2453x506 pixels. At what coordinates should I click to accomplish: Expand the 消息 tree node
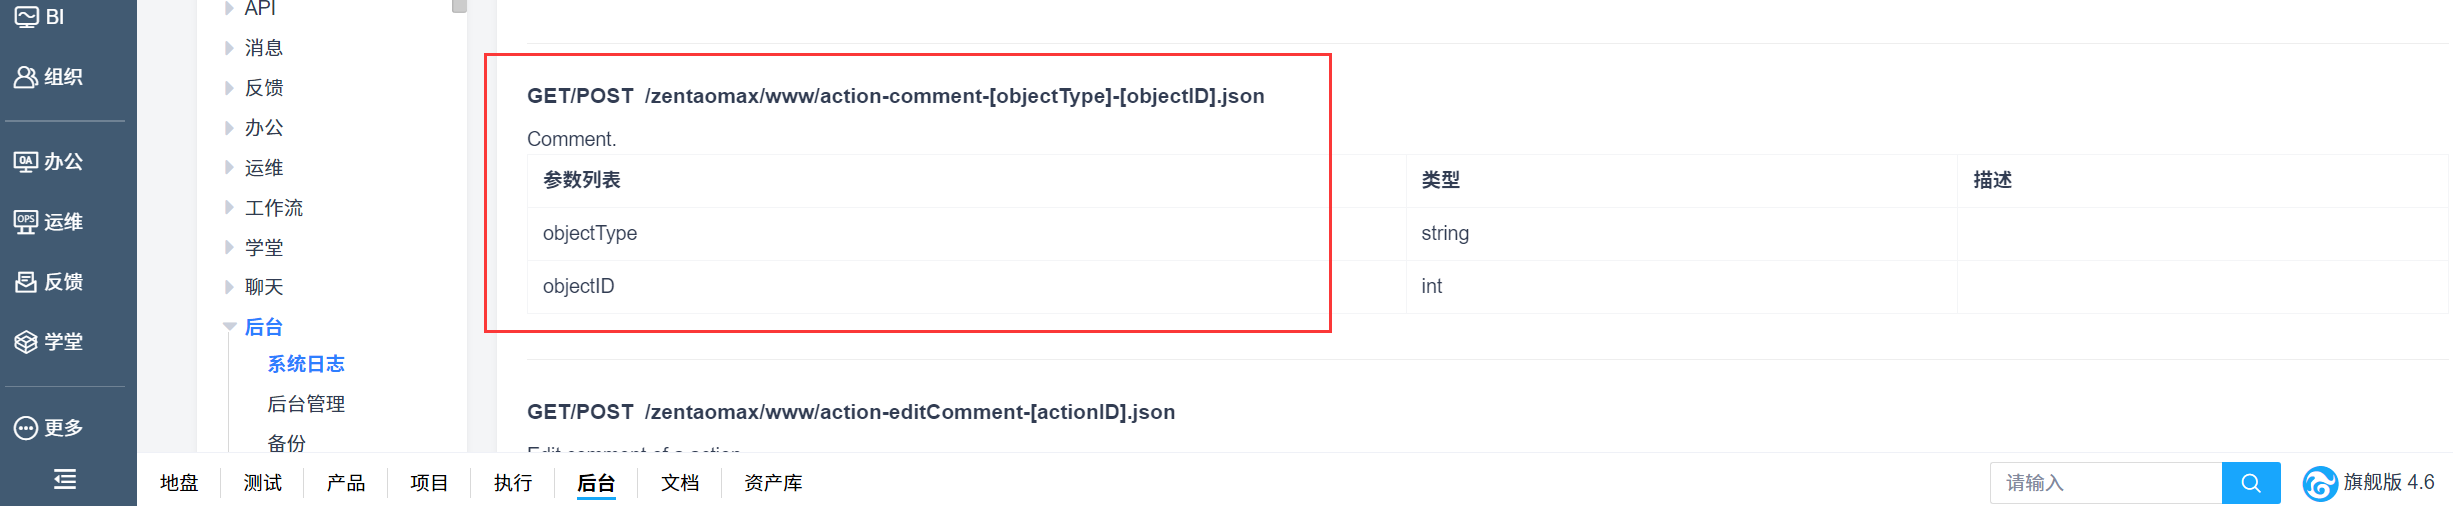pos(229,48)
